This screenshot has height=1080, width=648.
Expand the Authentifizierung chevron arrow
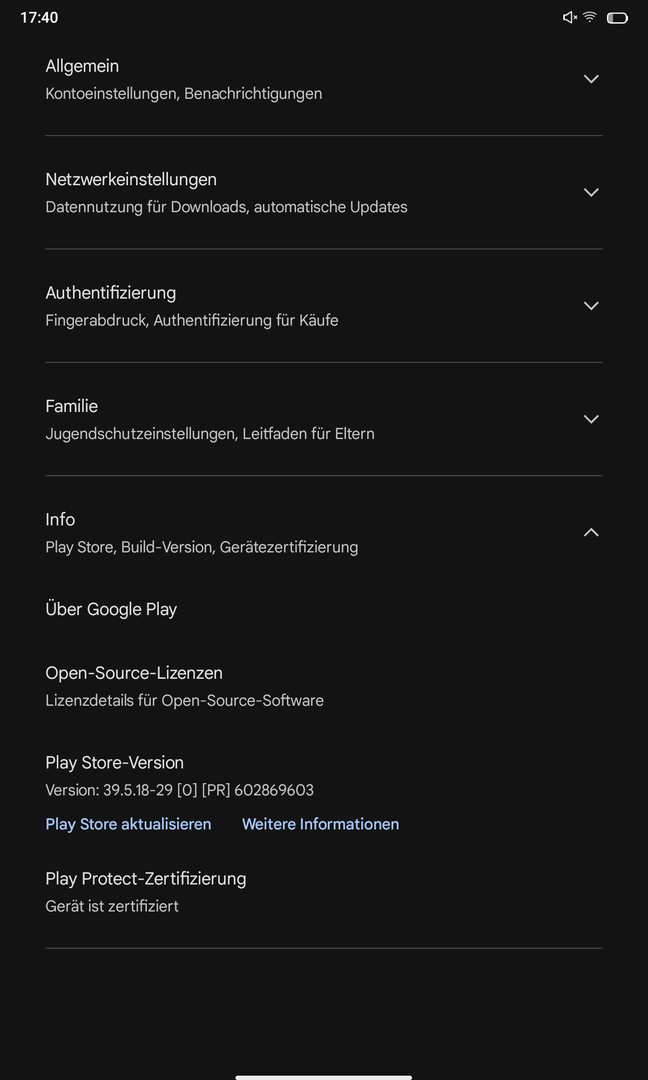[x=591, y=306]
